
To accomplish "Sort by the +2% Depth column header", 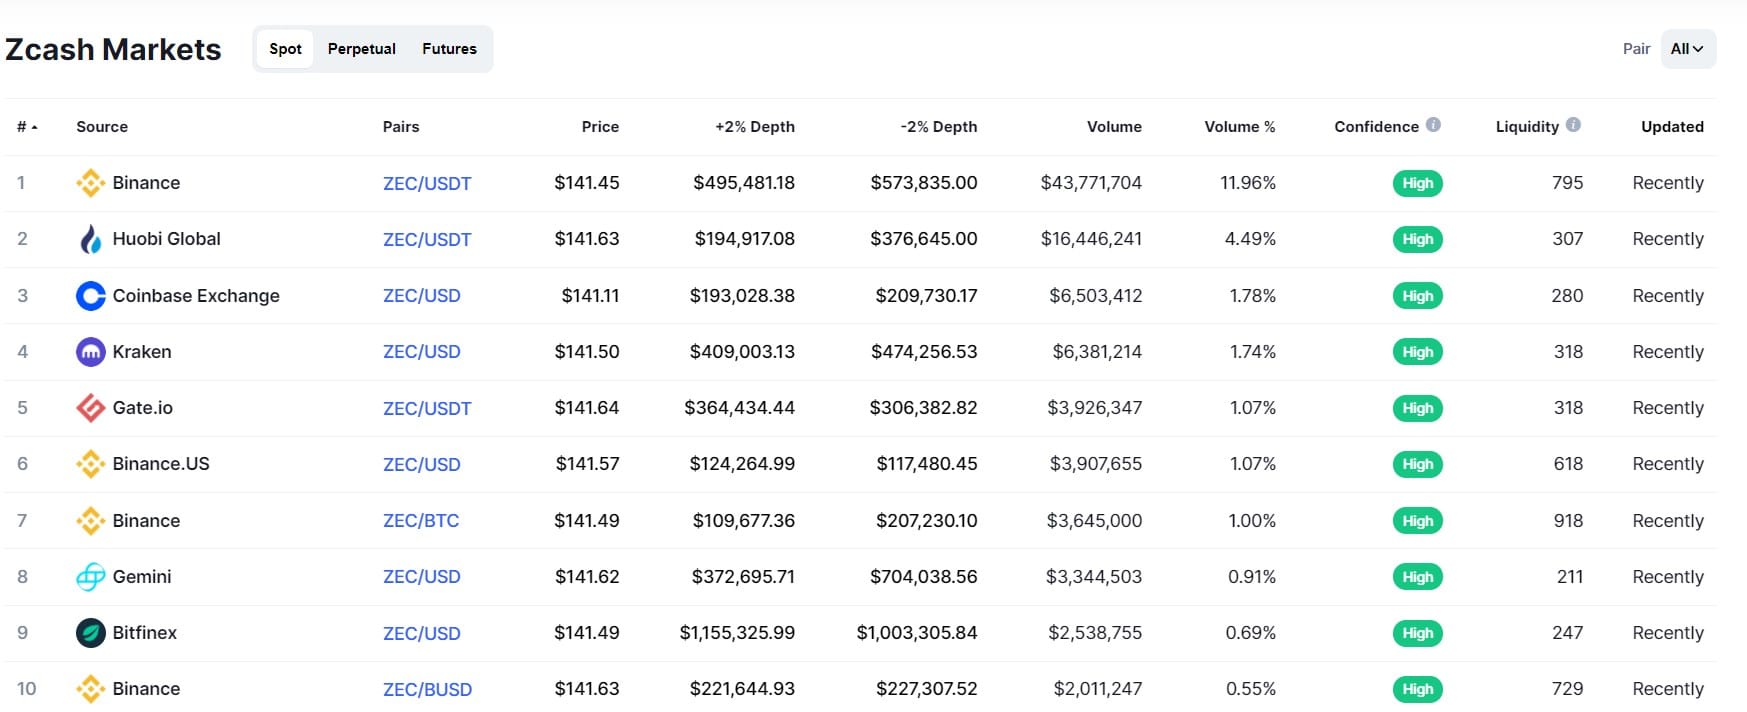I will (755, 127).
